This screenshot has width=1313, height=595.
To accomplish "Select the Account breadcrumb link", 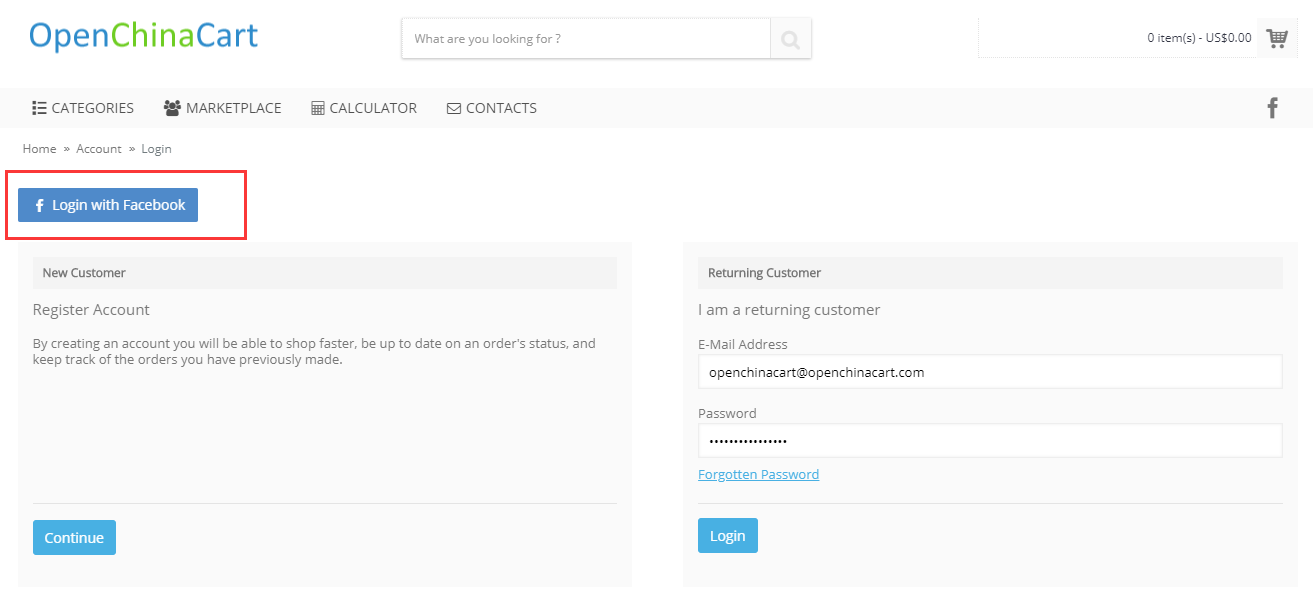I will 99,148.
